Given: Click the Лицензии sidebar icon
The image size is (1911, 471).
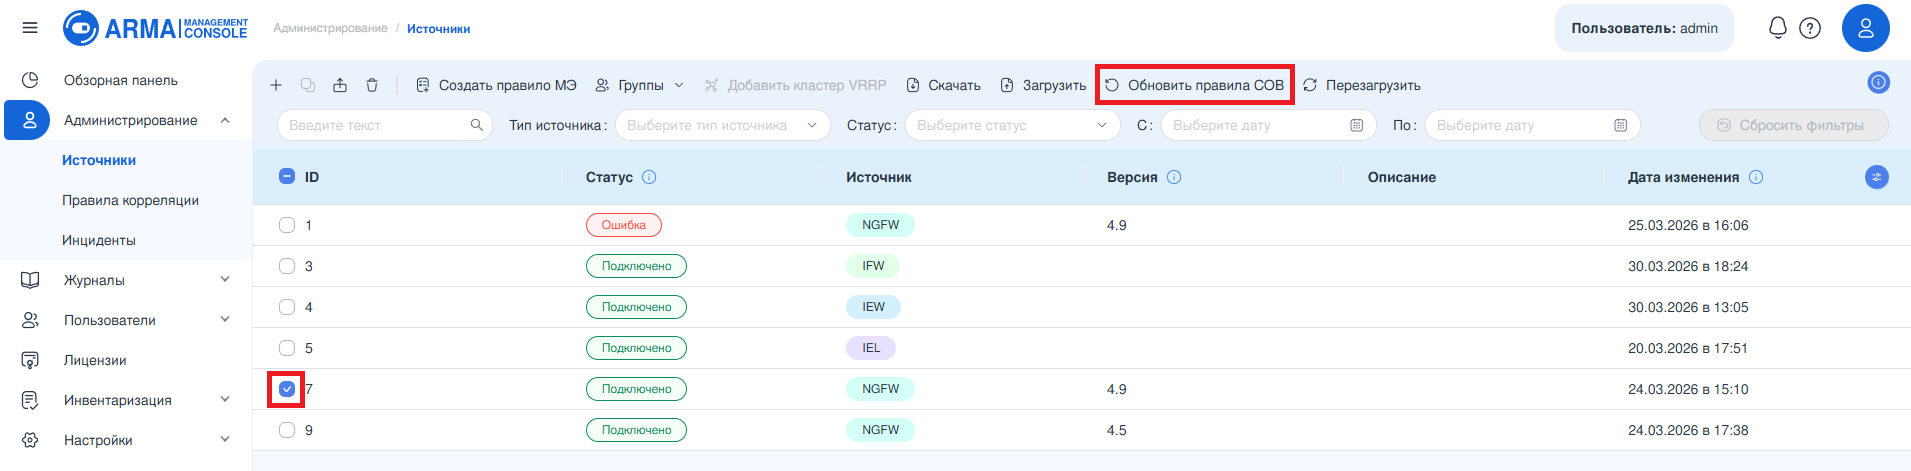Looking at the screenshot, I should [30, 360].
